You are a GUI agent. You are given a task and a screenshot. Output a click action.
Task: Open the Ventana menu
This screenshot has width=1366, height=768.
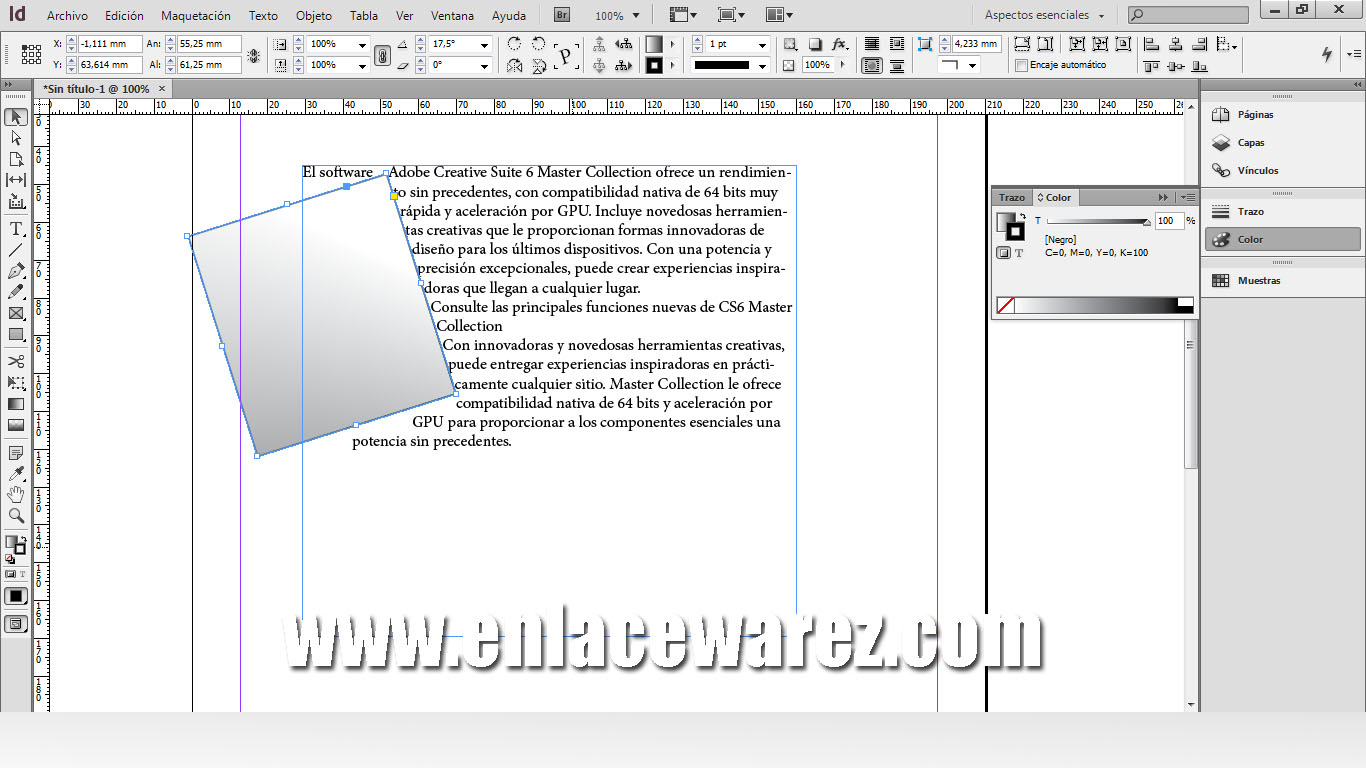[453, 16]
